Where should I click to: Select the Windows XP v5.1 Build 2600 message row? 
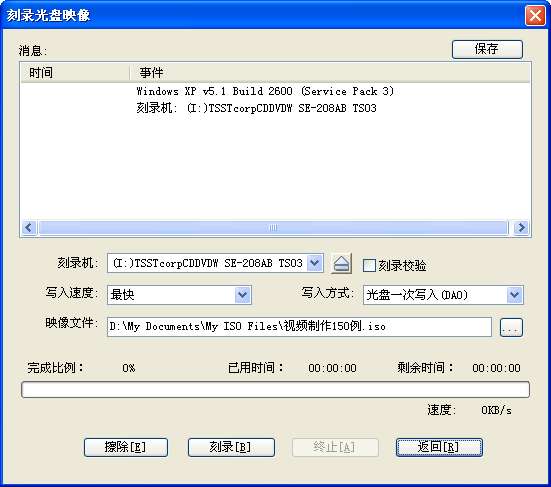pos(265,91)
